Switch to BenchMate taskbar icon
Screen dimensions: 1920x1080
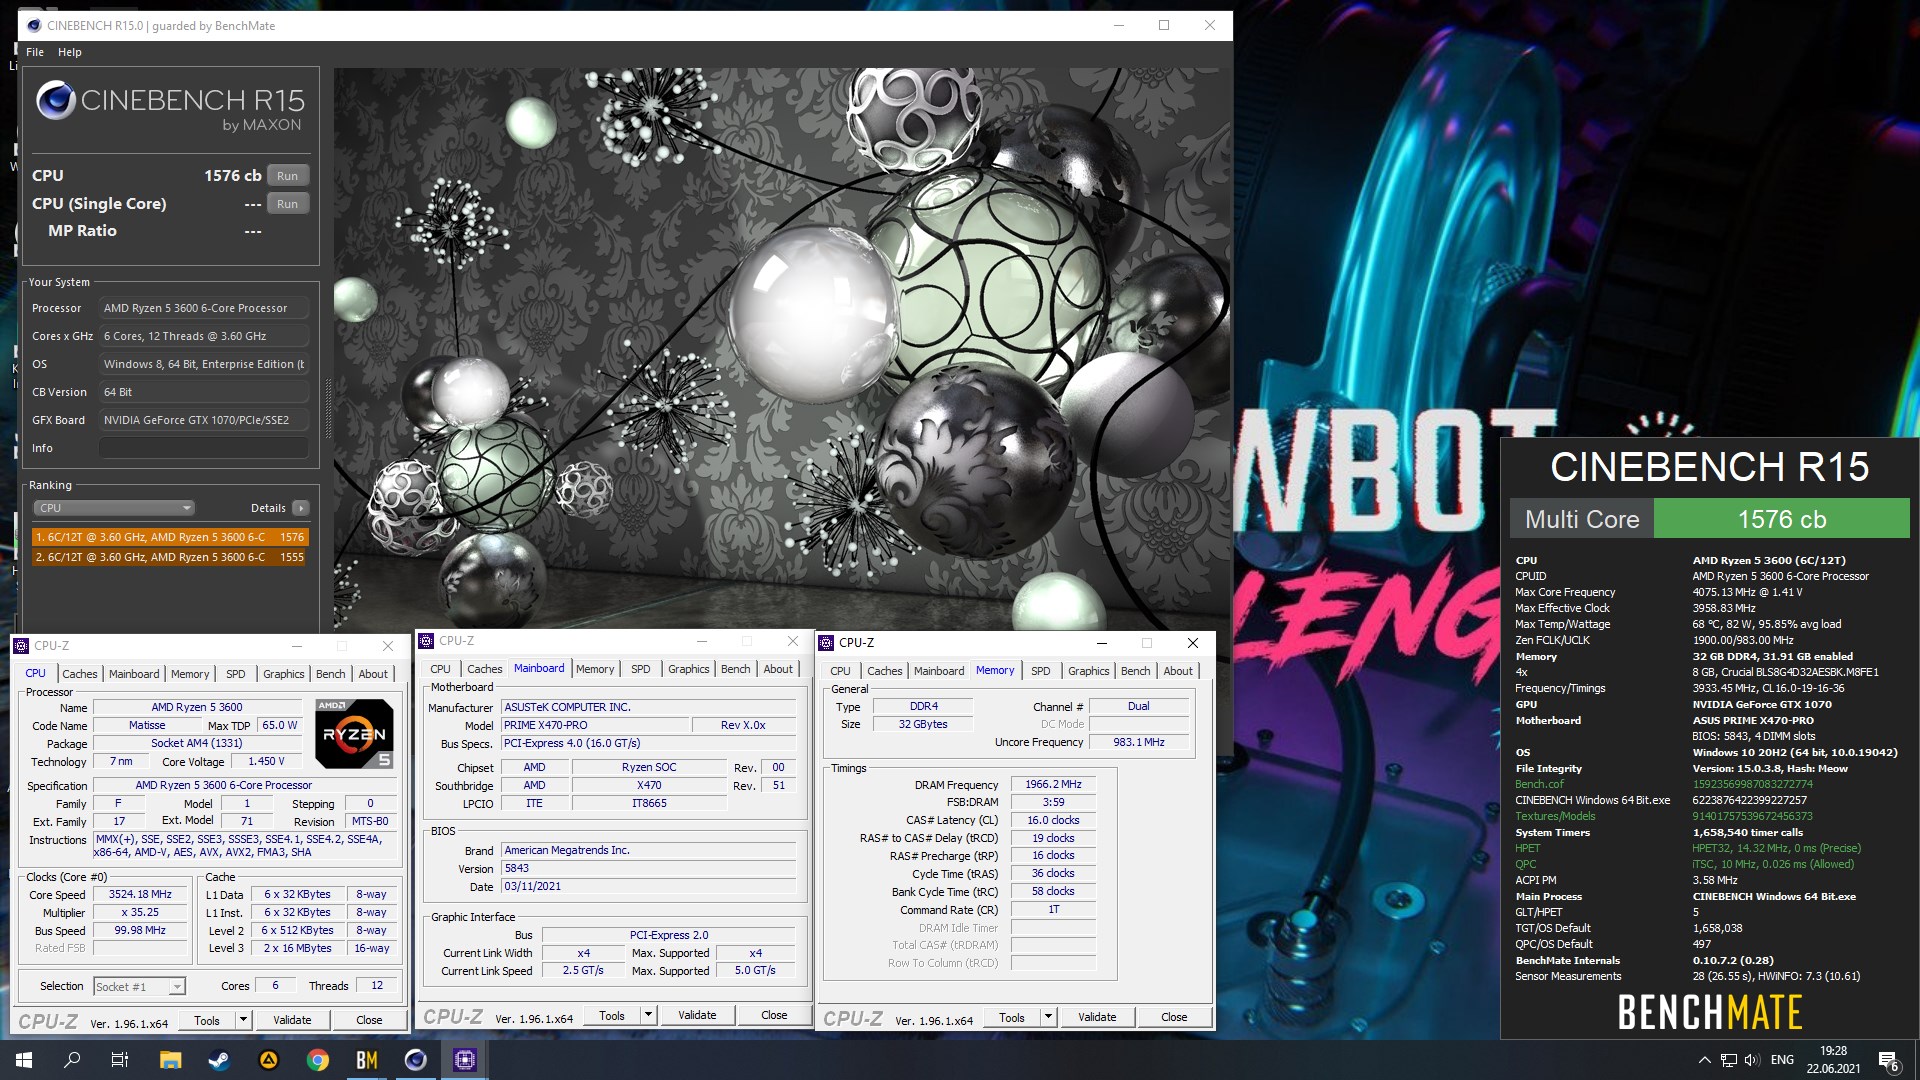point(366,1060)
